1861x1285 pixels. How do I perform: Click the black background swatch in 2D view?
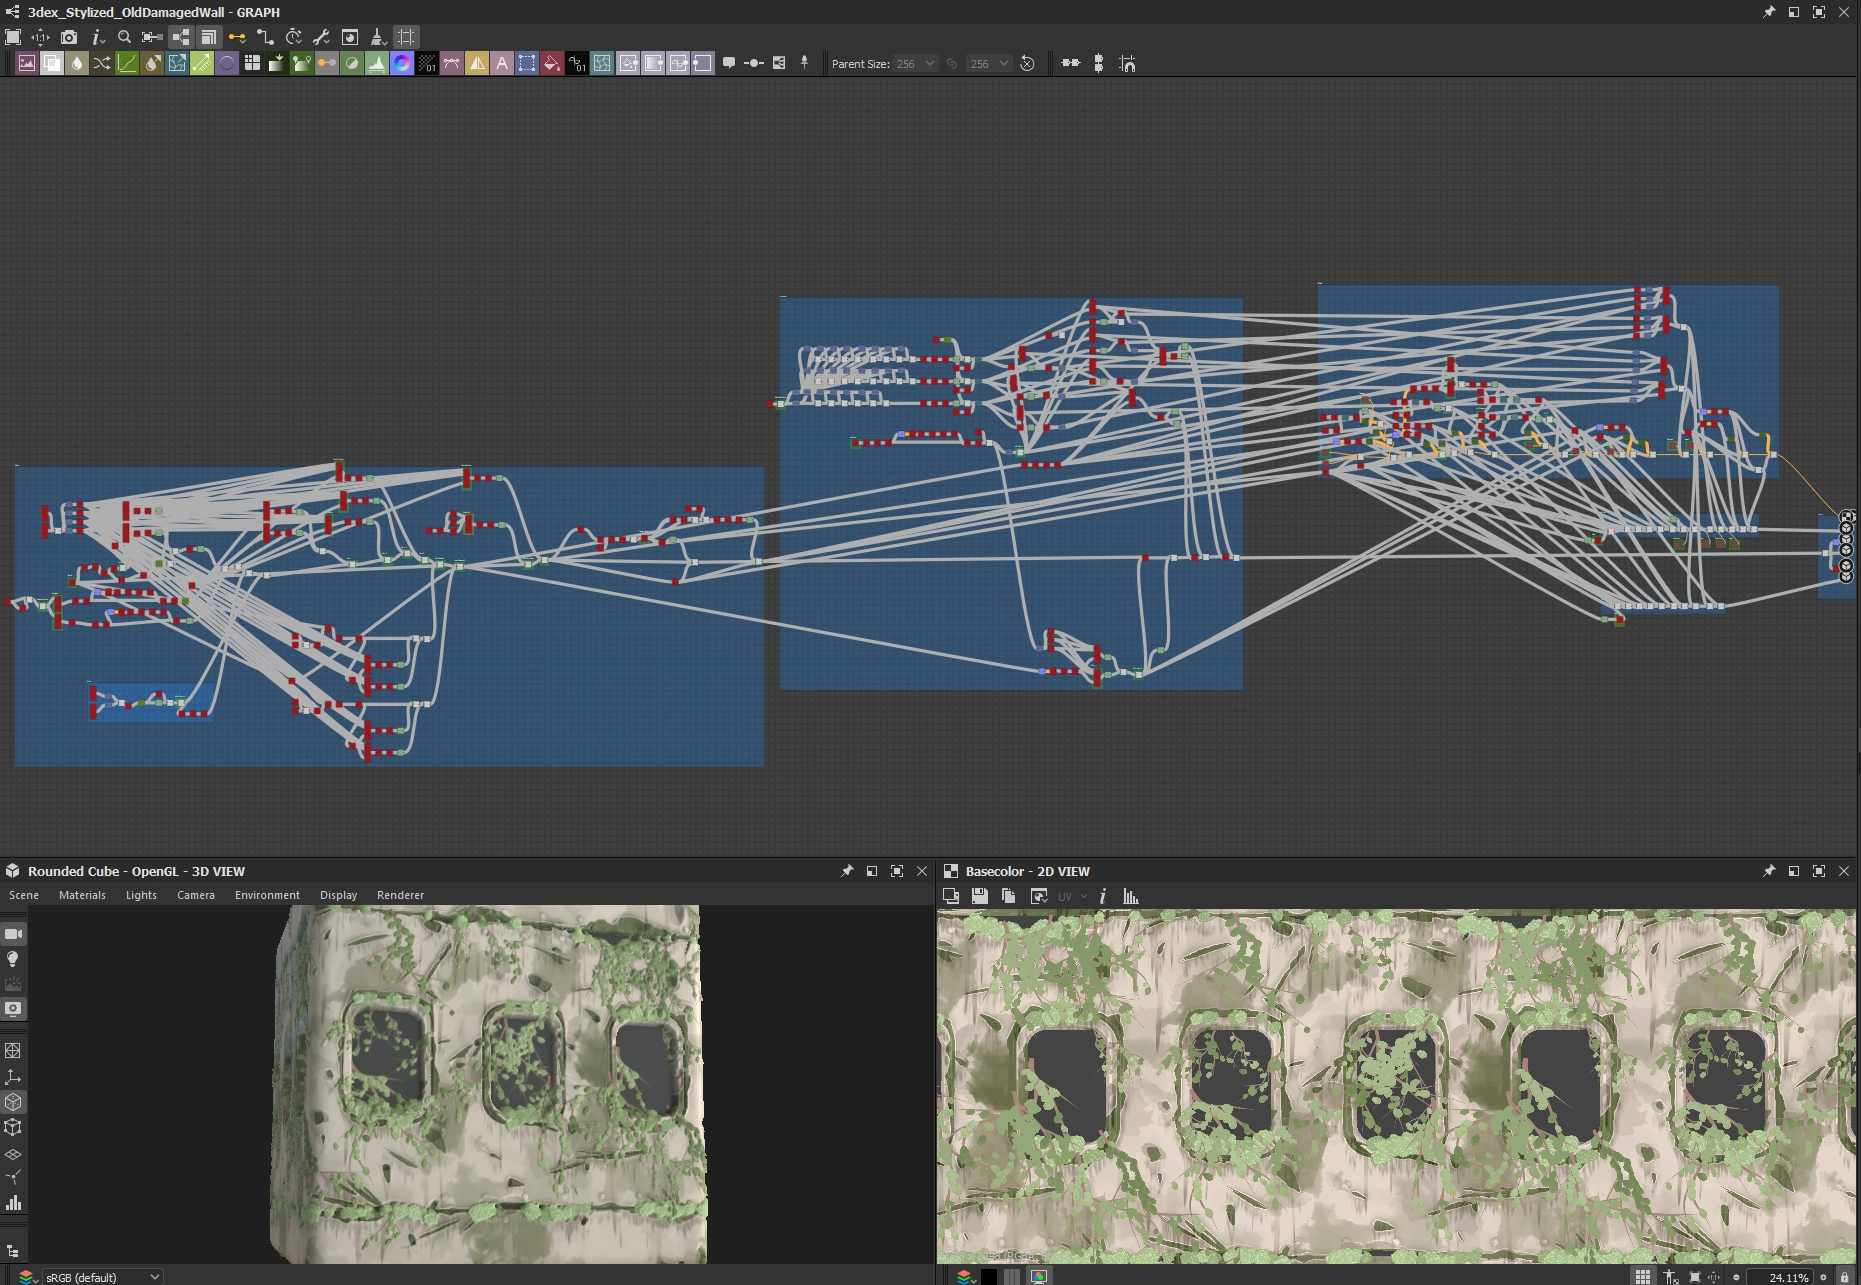988,1277
